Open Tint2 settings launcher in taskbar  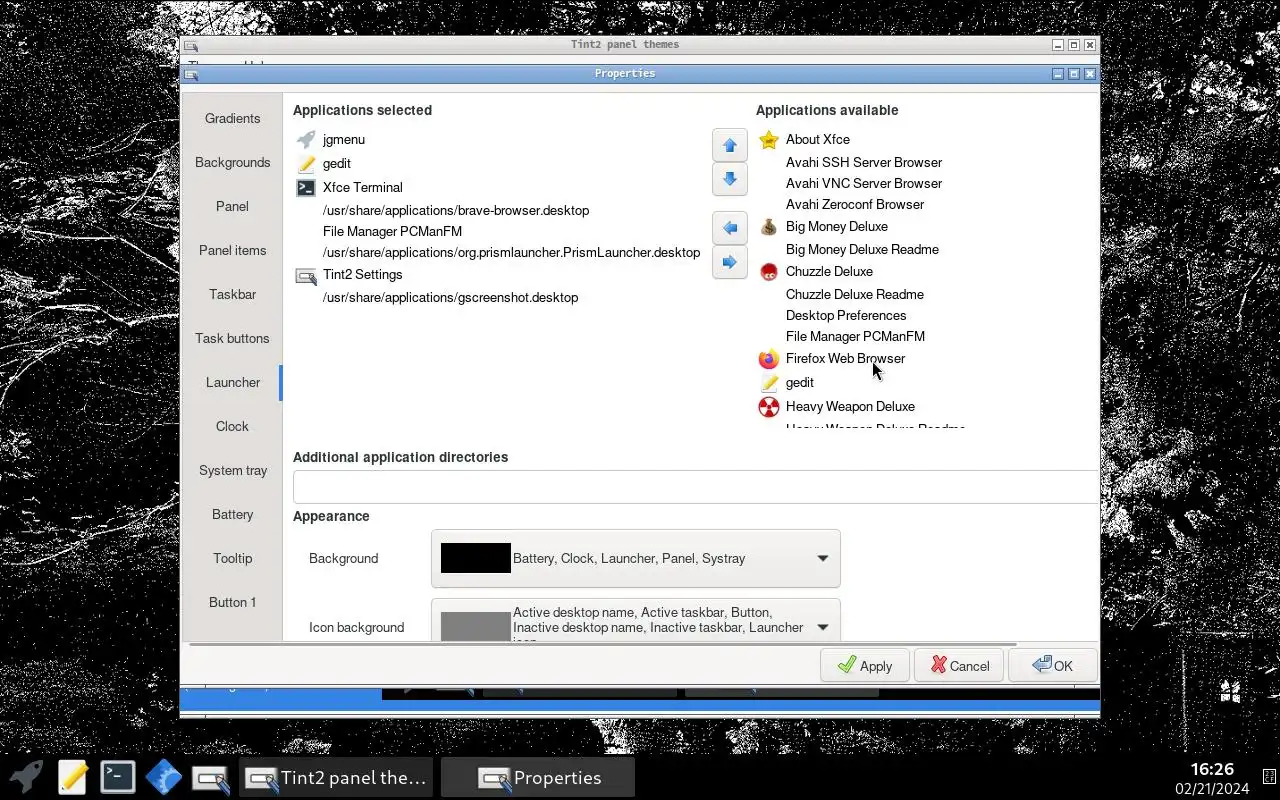(x=210, y=778)
